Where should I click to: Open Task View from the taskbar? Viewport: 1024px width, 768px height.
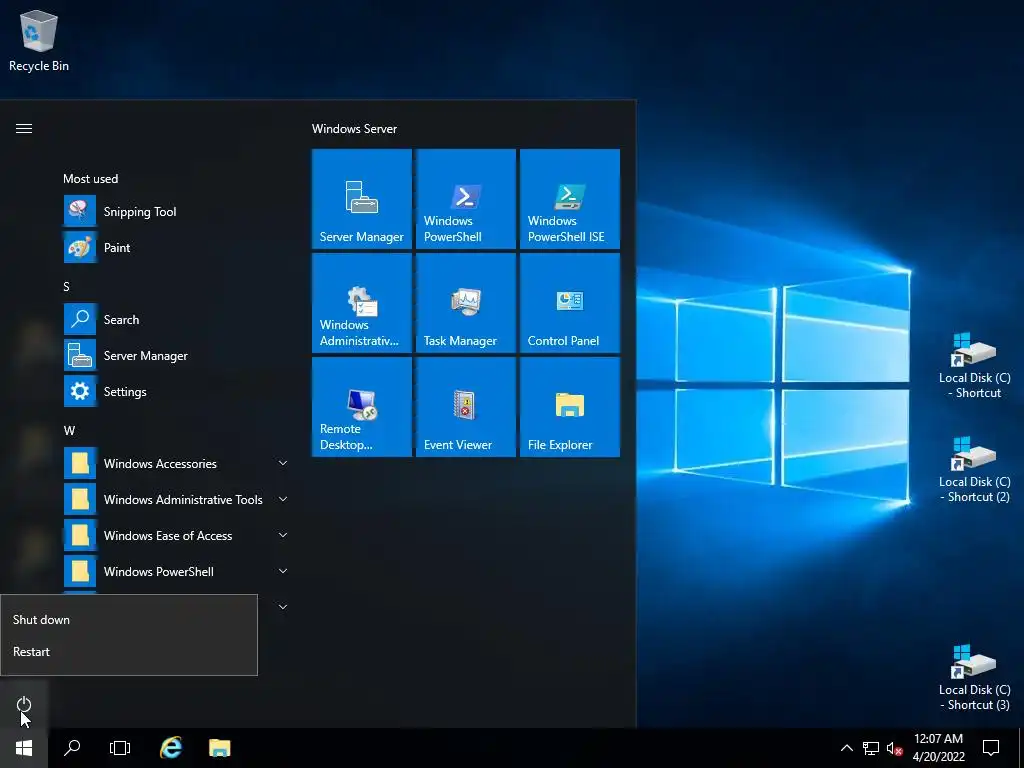[x=120, y=748]
